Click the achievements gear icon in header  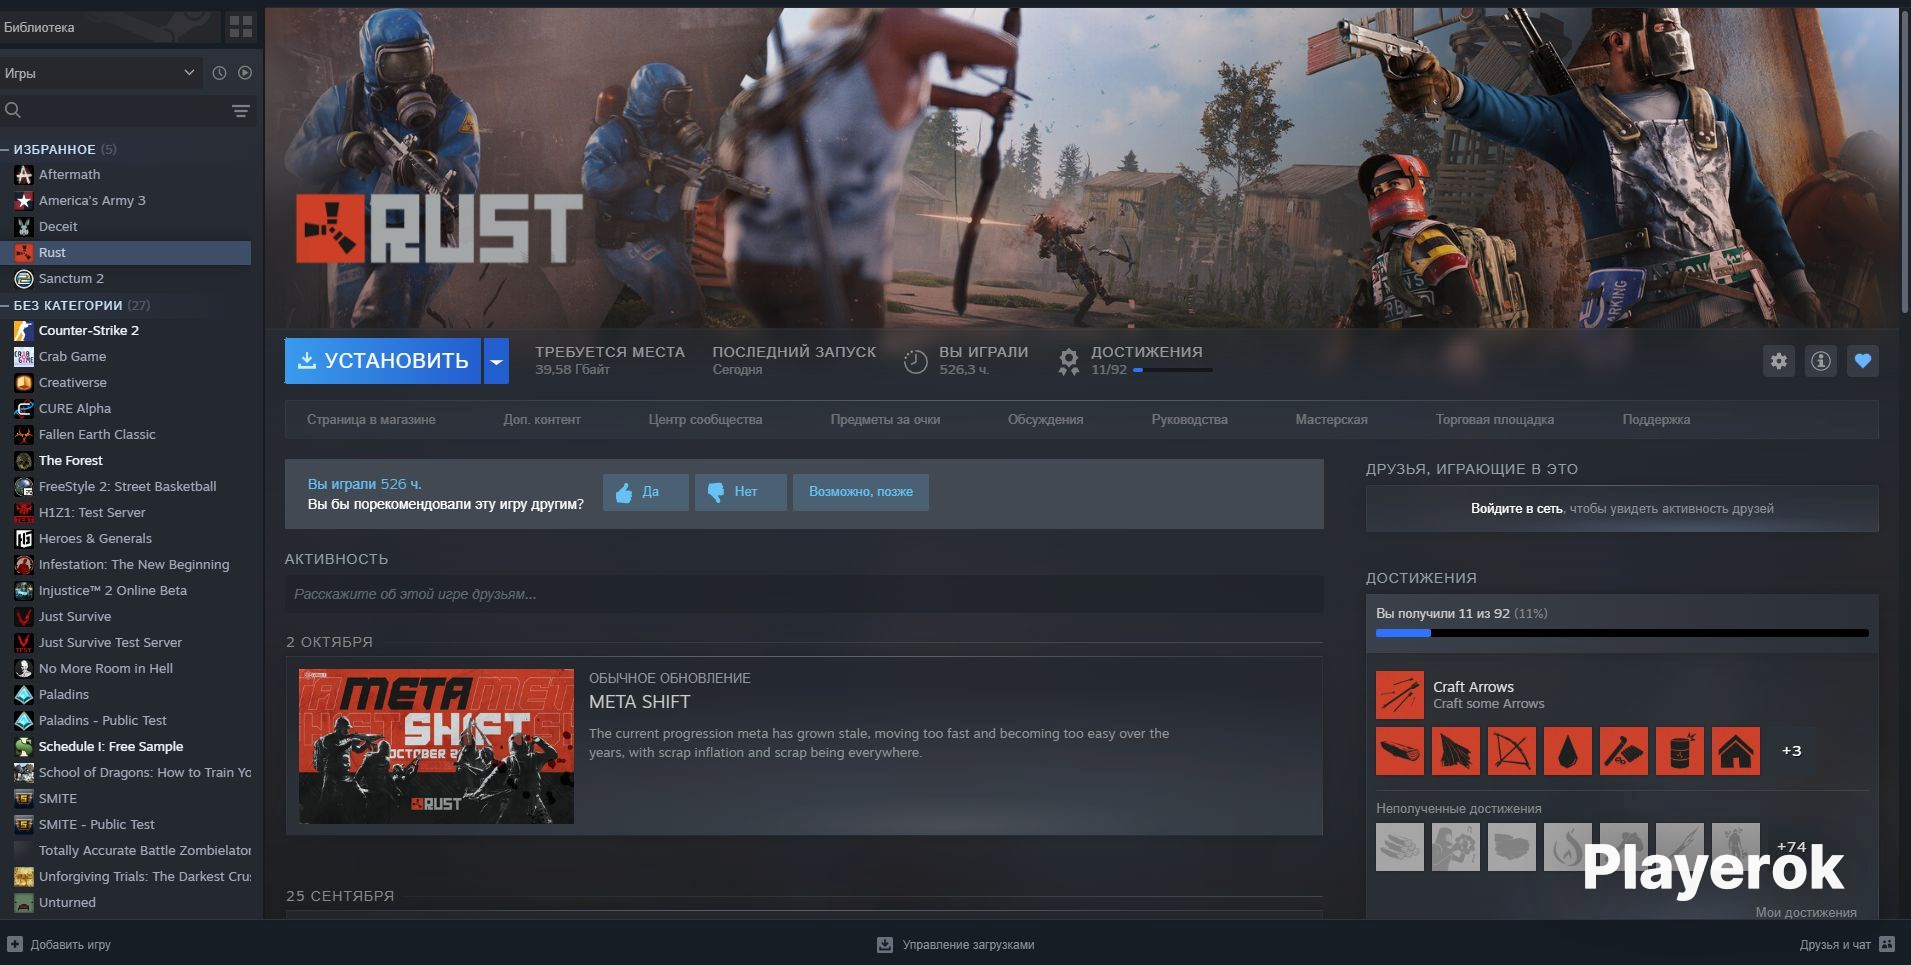(x=1069, y=361)
